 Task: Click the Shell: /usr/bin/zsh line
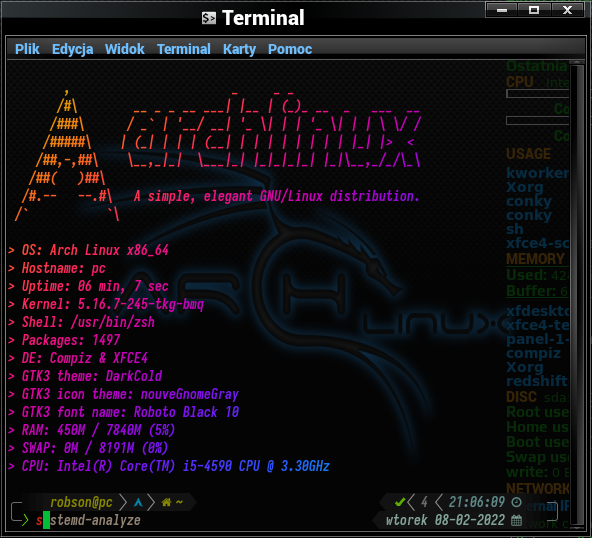point(82,322)
